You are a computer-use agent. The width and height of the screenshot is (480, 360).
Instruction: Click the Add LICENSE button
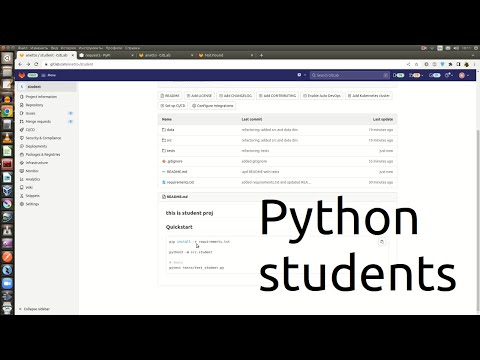tap(199, 96)
